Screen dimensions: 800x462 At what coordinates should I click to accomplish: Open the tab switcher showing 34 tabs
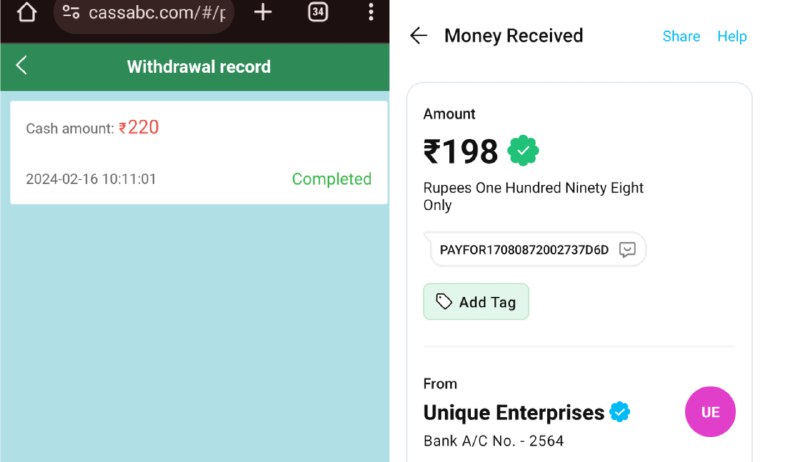(x=318, y=12)
